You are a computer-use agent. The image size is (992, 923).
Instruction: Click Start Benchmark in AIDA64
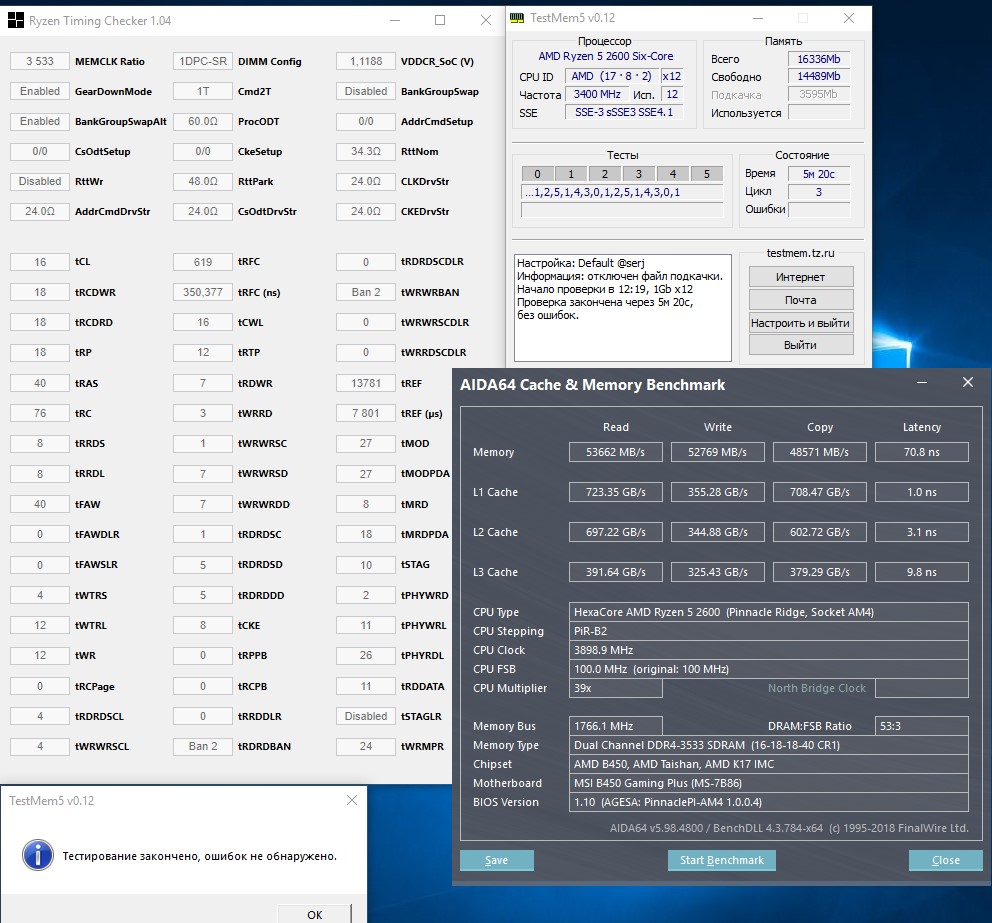(x=722, y=860)
